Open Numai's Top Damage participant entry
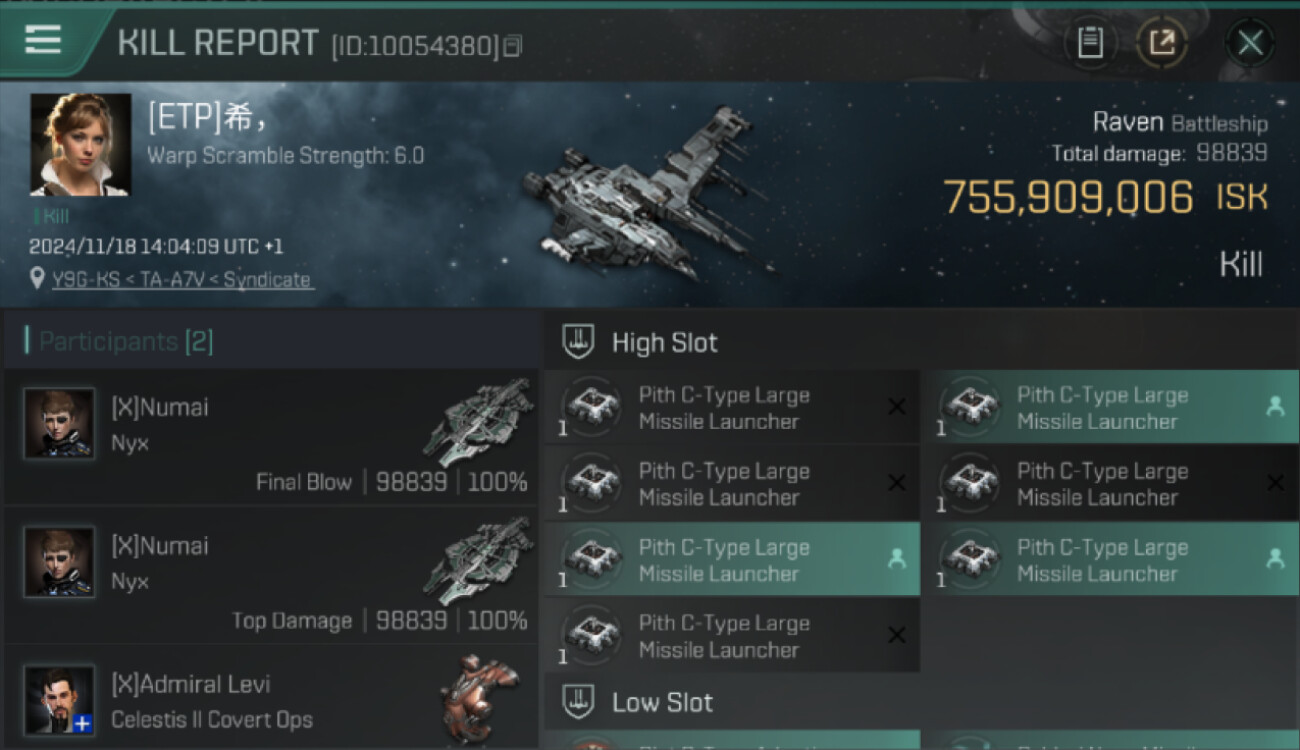1300x750 pixels. (x=270, y=576)
